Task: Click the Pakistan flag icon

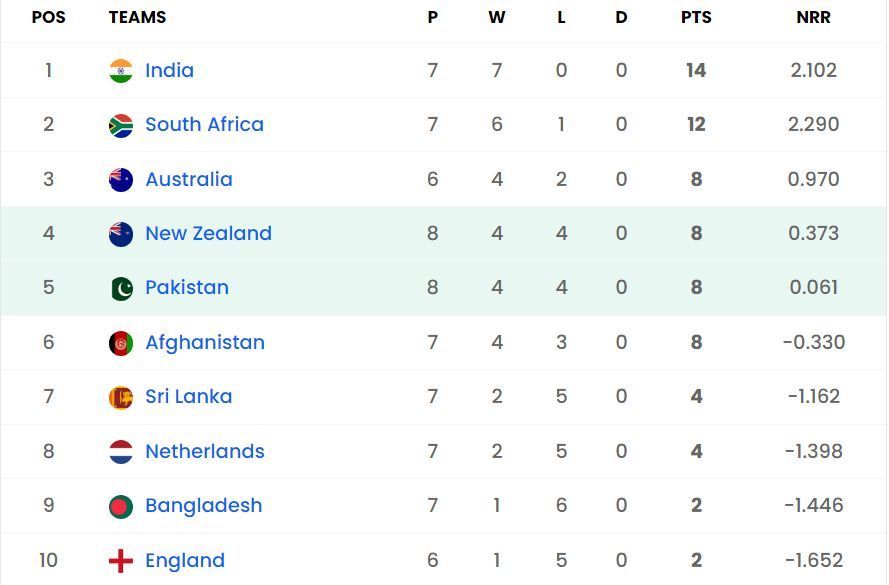Action: pyautogui.click(x=120, y=287)
